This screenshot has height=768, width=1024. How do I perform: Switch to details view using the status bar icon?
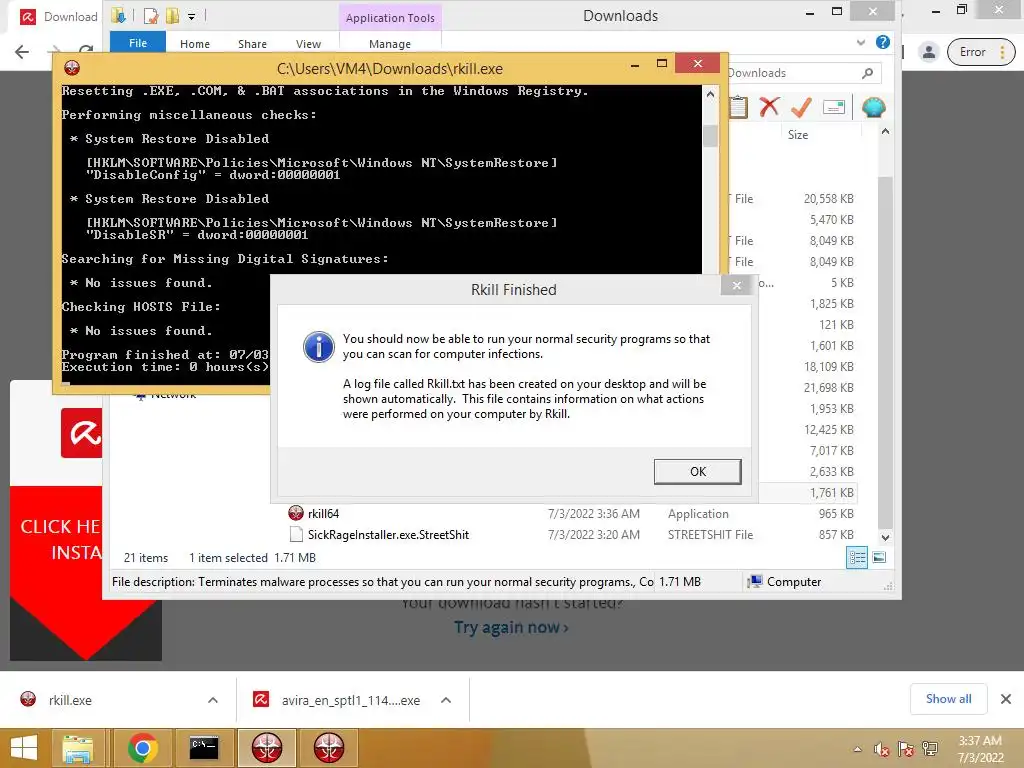857,558
